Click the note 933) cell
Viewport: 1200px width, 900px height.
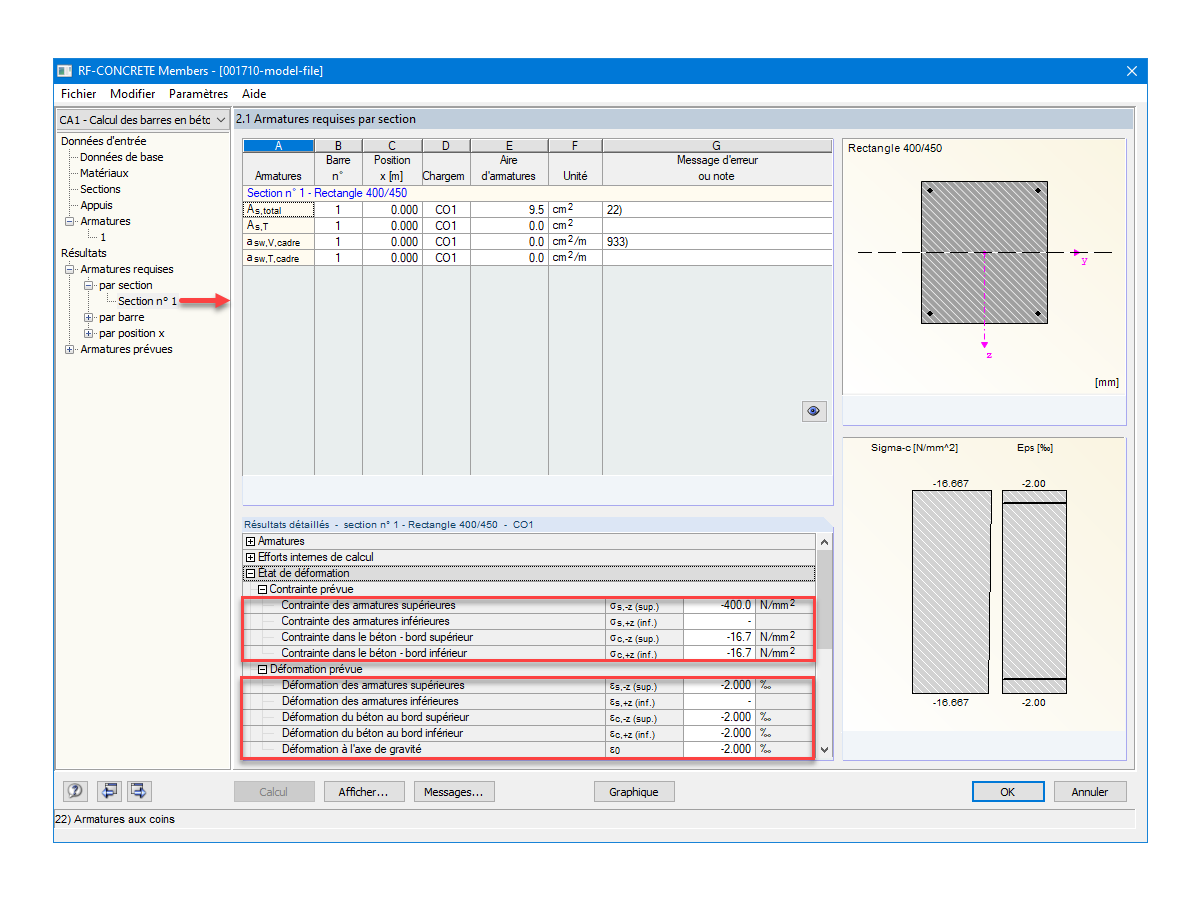717,242
